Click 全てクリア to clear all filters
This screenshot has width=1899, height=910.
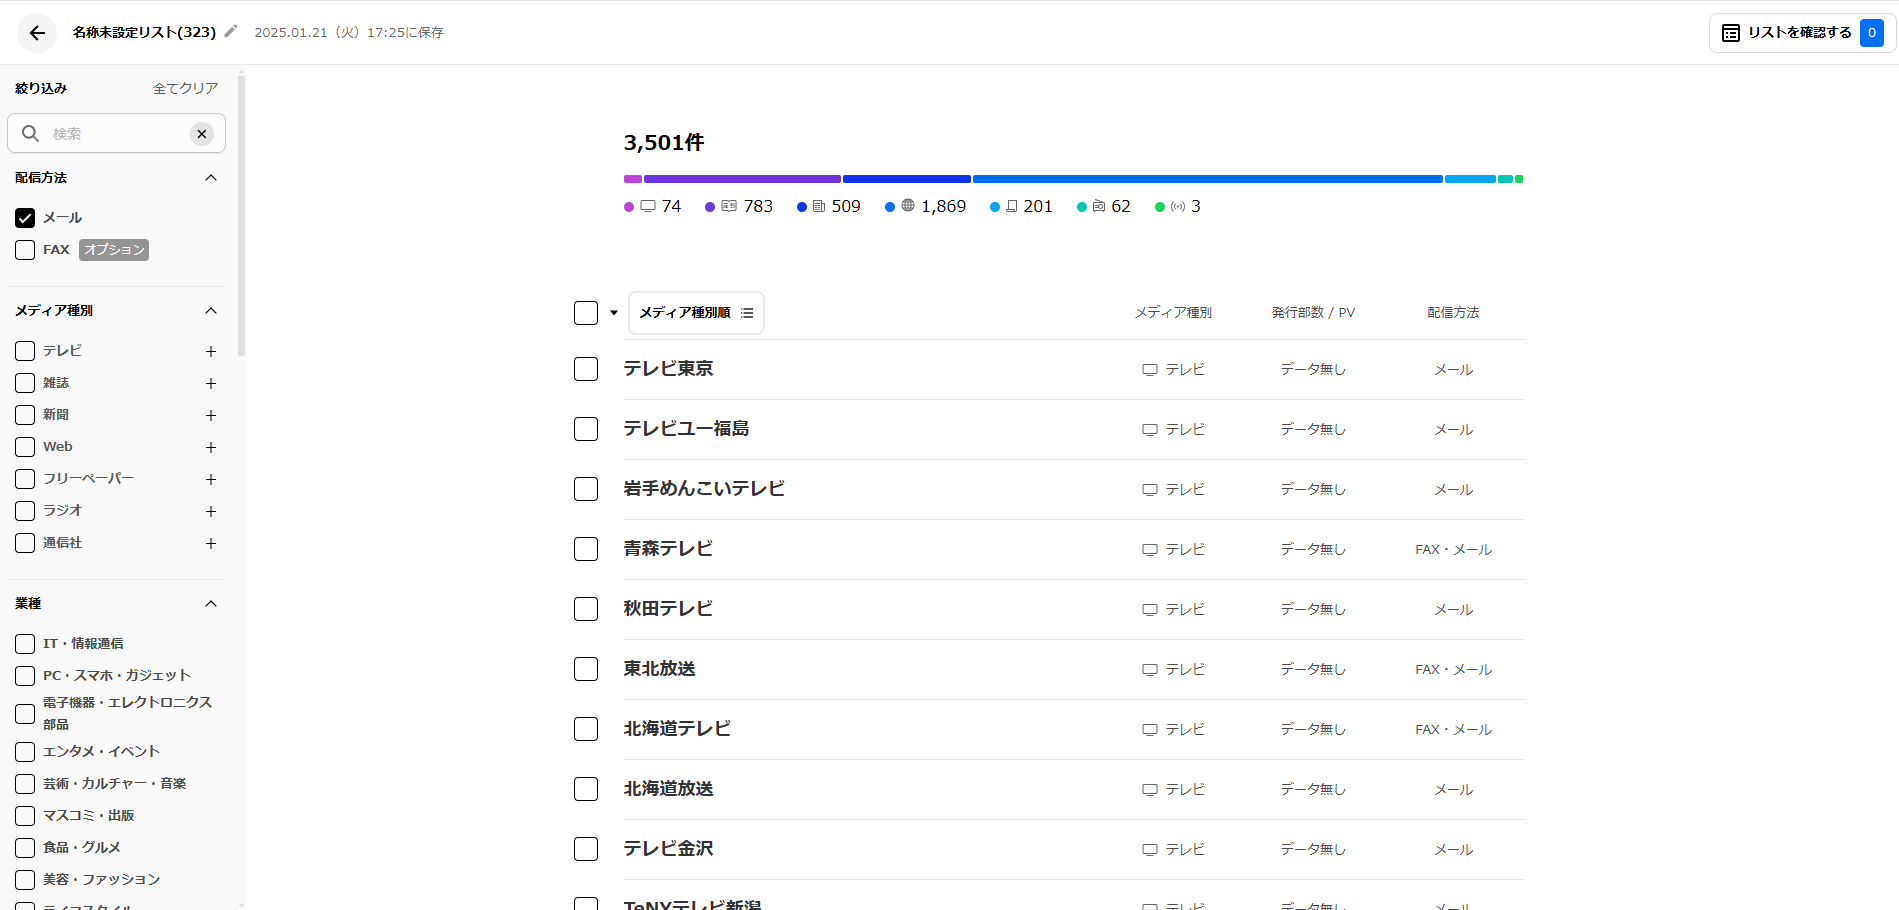click(x=185, y=89)
